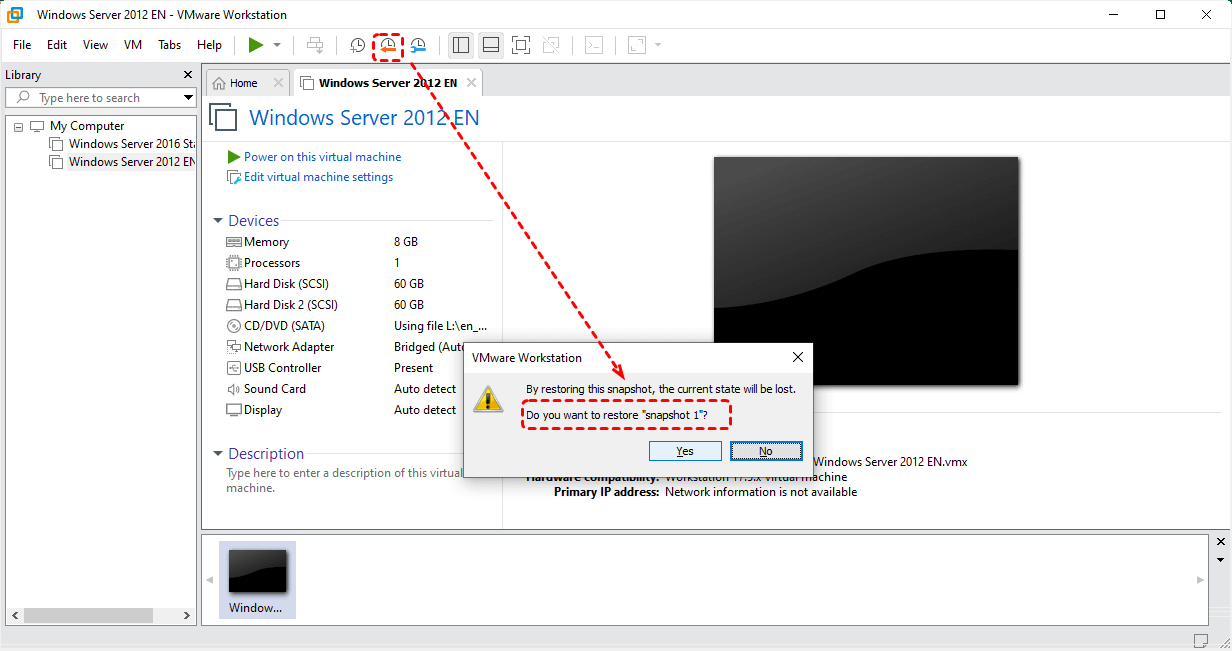Click the large VM screen preview

pyautogui.click(x=866, y=270)
